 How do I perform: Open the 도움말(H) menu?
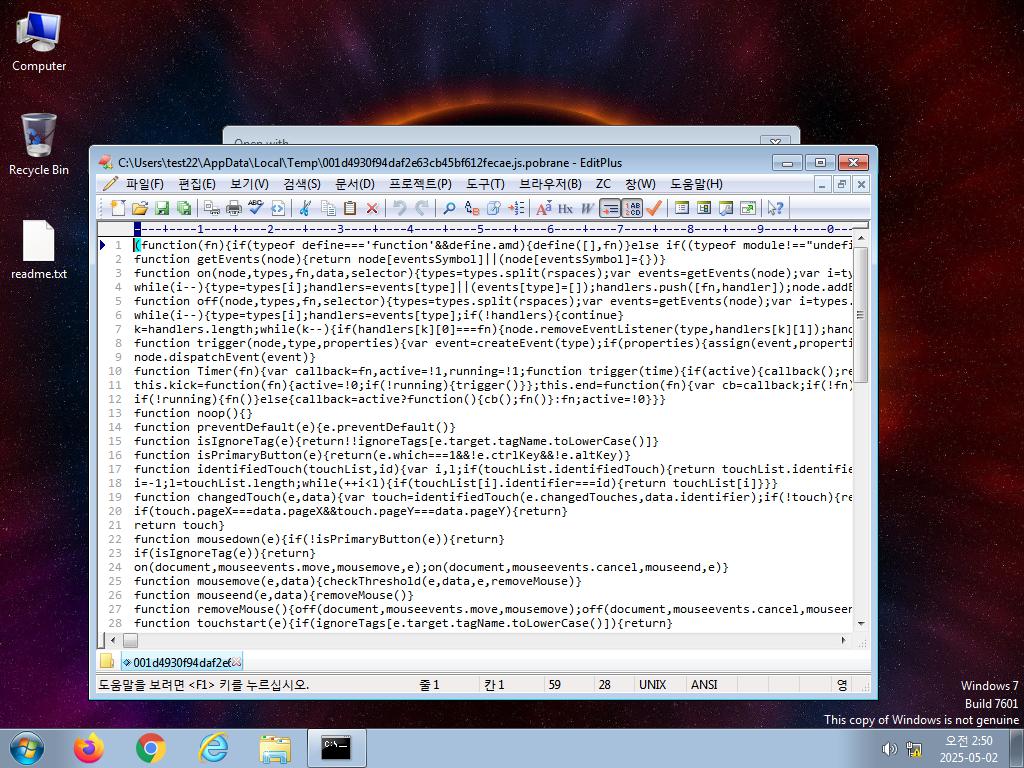coord(696,184)
